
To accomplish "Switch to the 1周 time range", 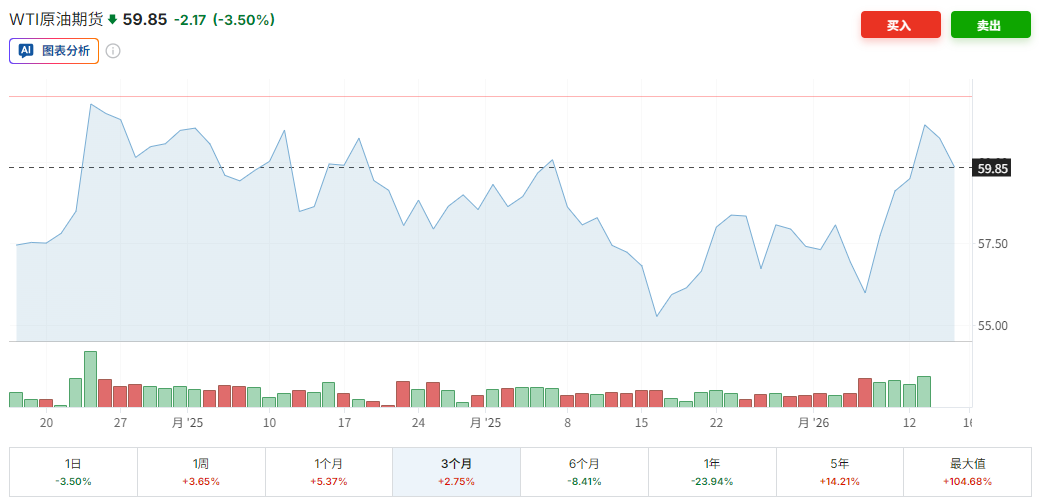I will click(201, 471).
